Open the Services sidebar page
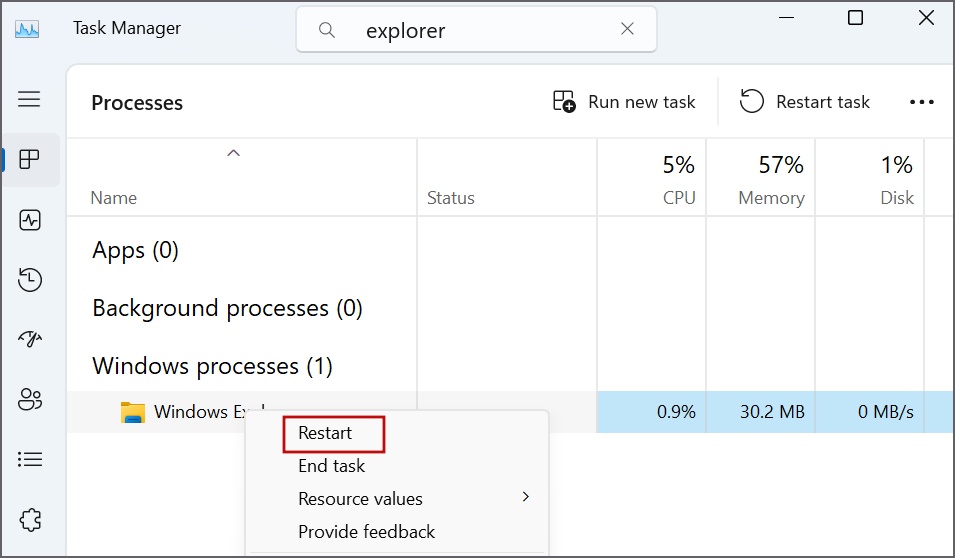 (x=29, y=520)
